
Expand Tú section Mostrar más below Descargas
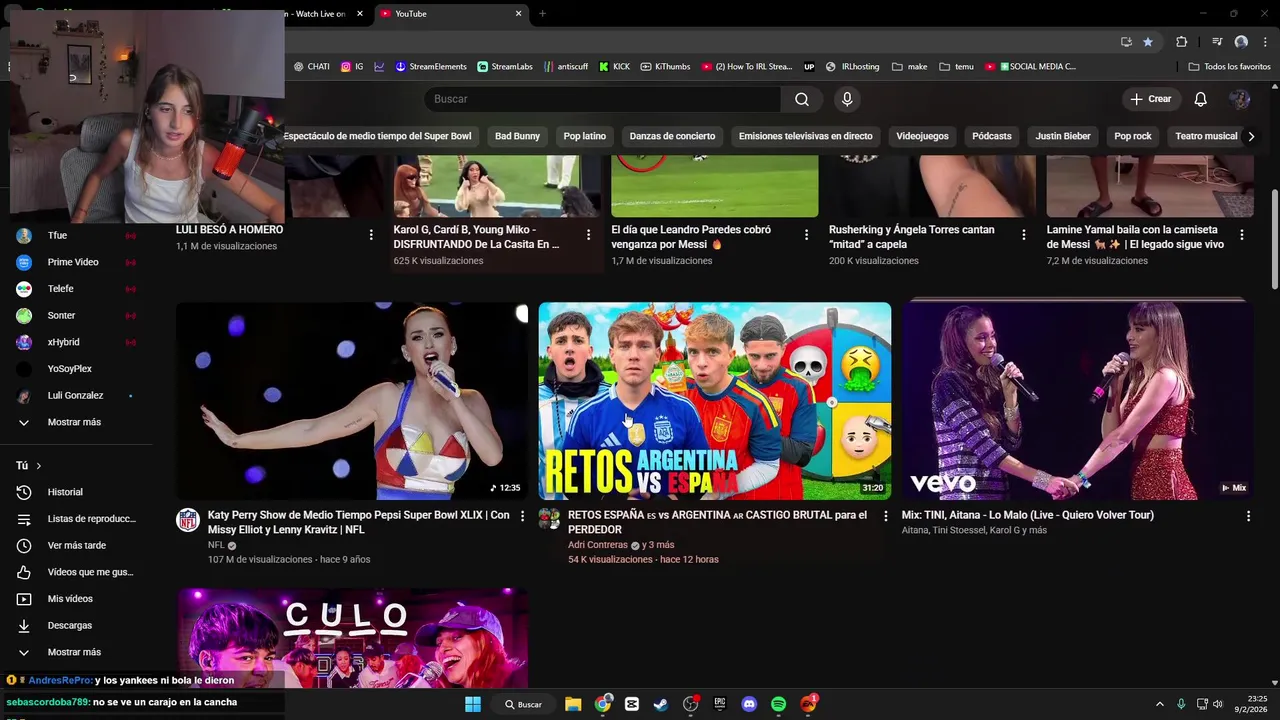point(76,652)
